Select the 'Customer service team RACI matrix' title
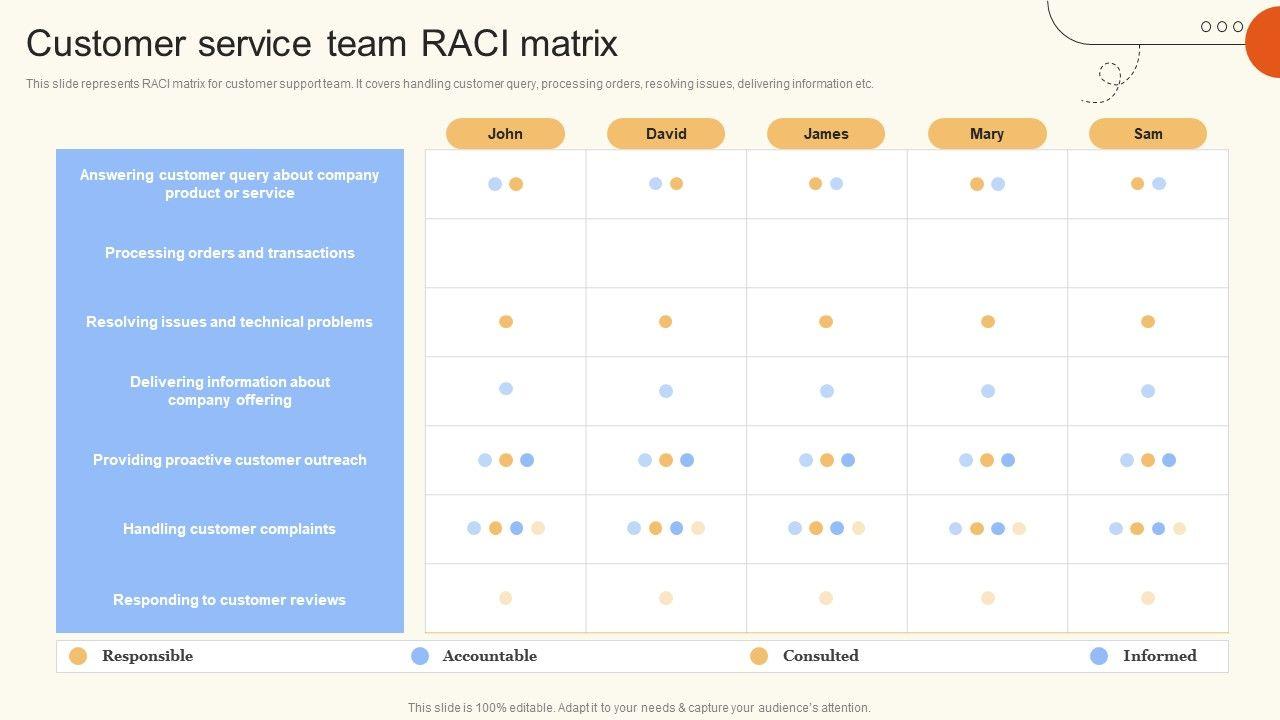This screenshot has width=1280, height=720. click(x=322, y=44)
